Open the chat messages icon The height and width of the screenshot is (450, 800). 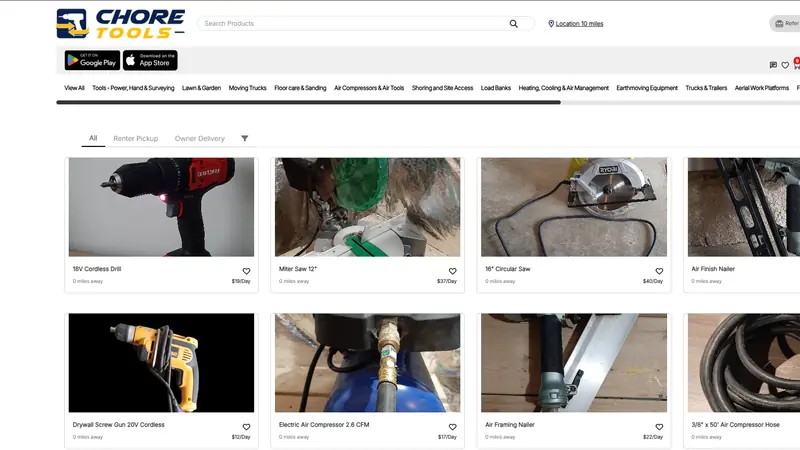pyautogui.click(x=773, y=65)
